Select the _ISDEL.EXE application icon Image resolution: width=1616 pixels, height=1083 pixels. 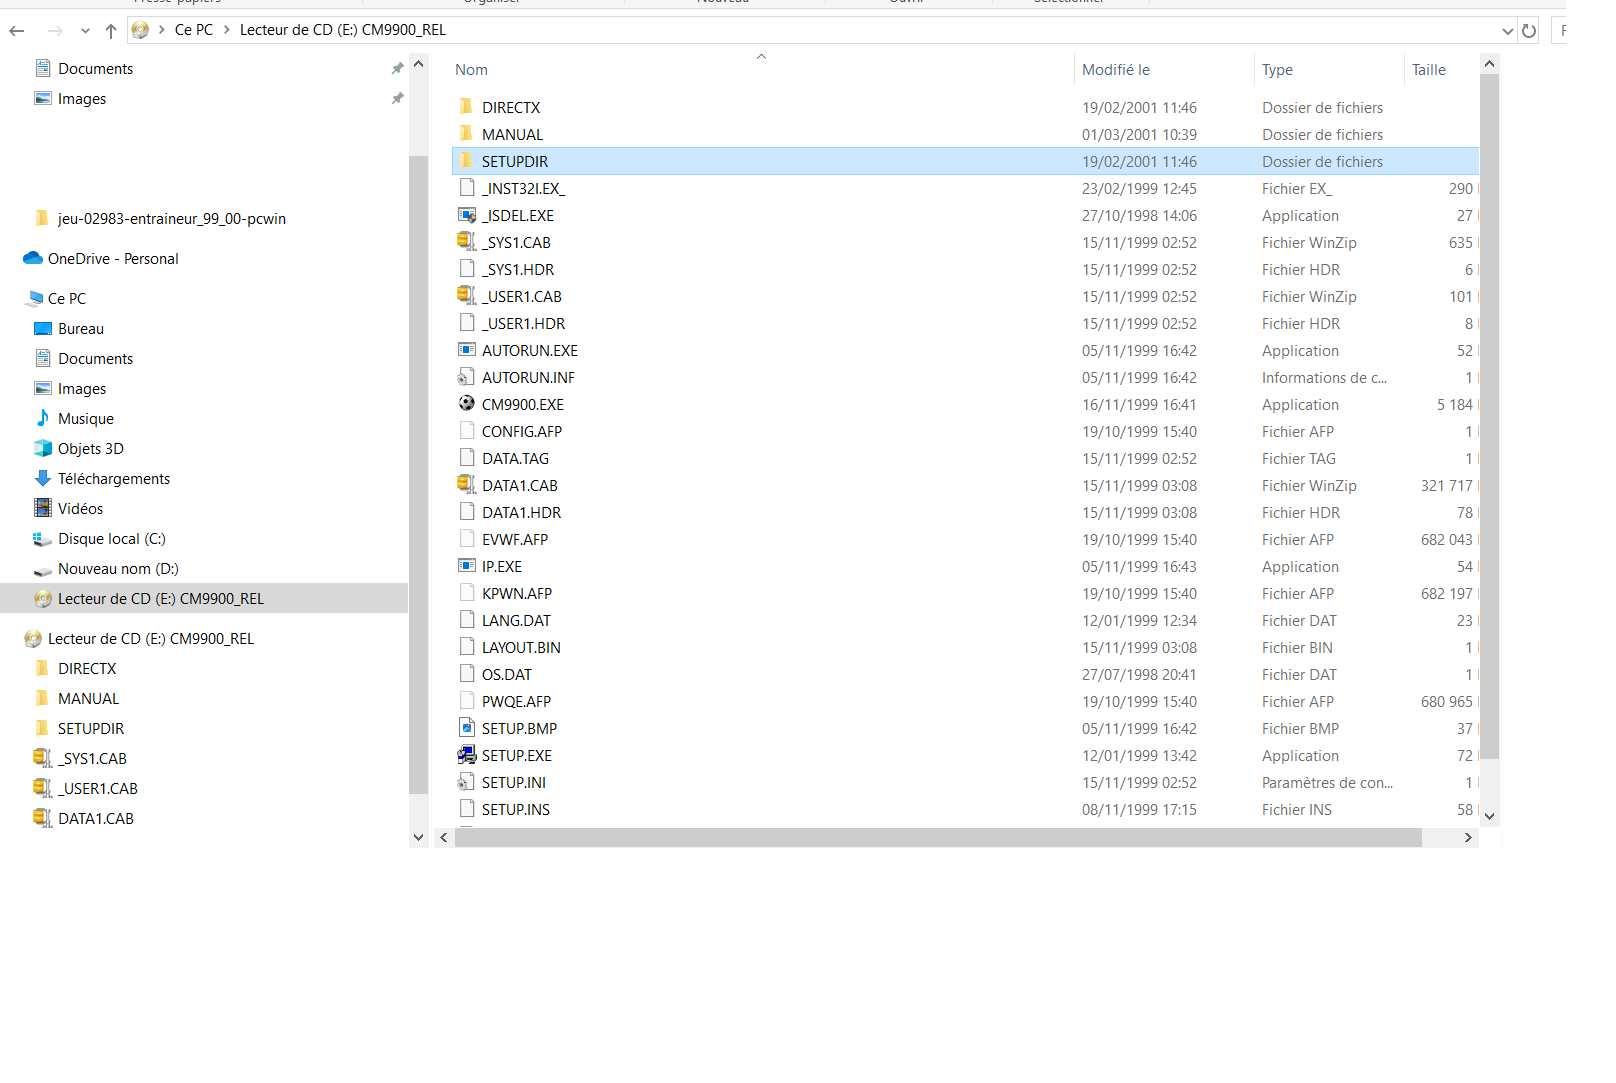coord(466,215)
